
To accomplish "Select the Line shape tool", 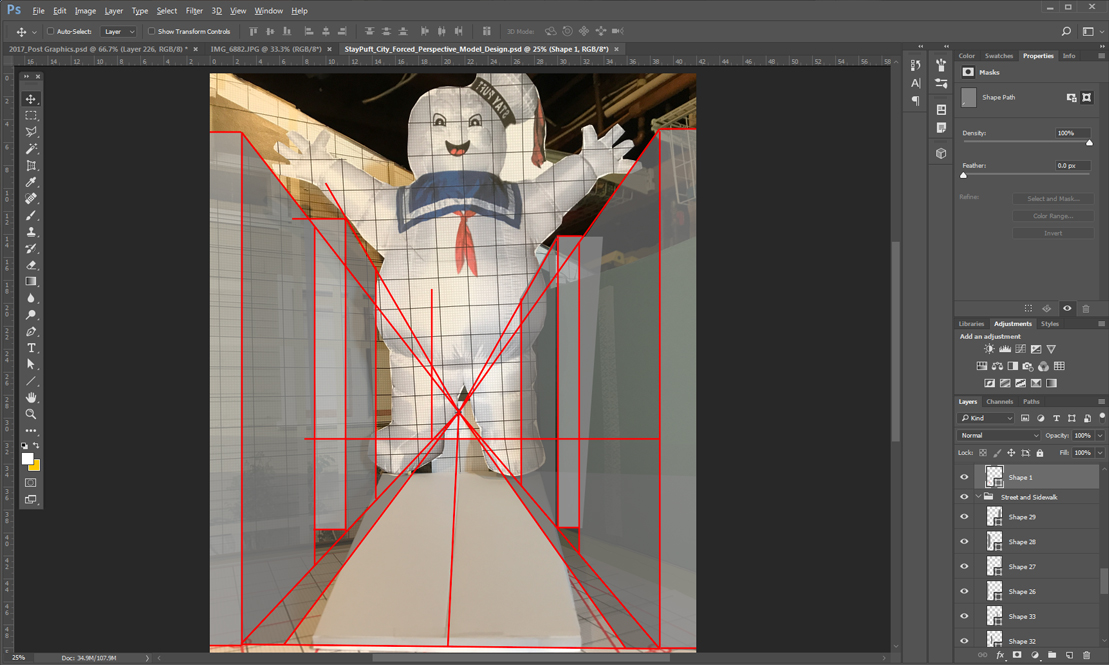I will (x=30, y=381).
